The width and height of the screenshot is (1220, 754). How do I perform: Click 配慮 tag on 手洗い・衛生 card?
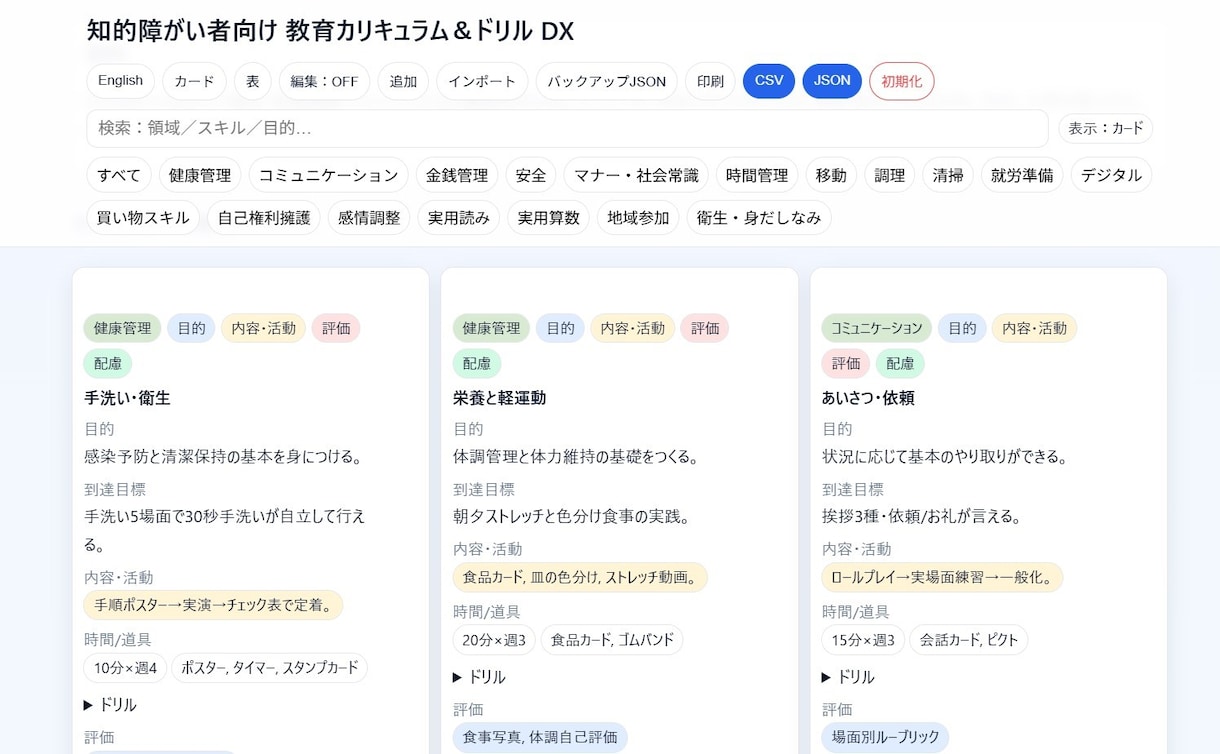(x=108, y=364)
